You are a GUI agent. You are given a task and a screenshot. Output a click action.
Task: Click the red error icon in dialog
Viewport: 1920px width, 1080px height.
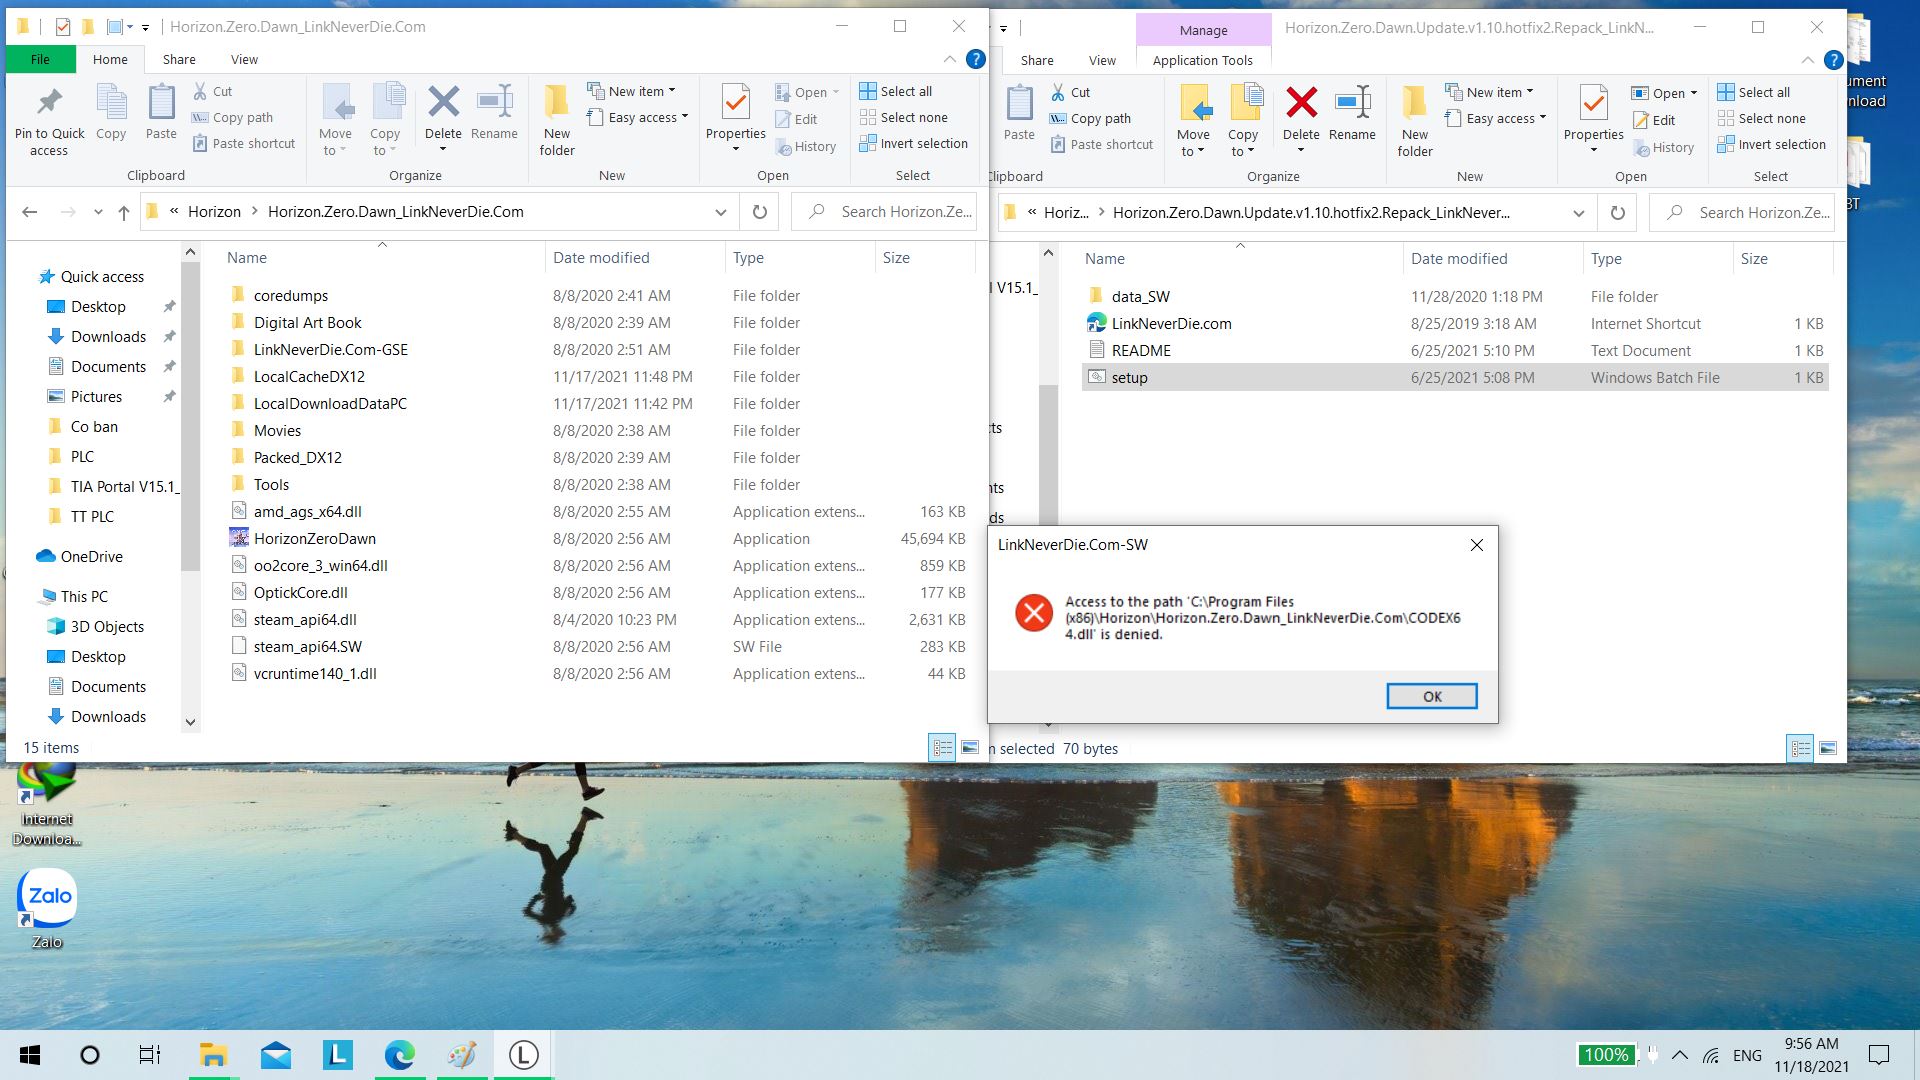(x=1034, y=612)
